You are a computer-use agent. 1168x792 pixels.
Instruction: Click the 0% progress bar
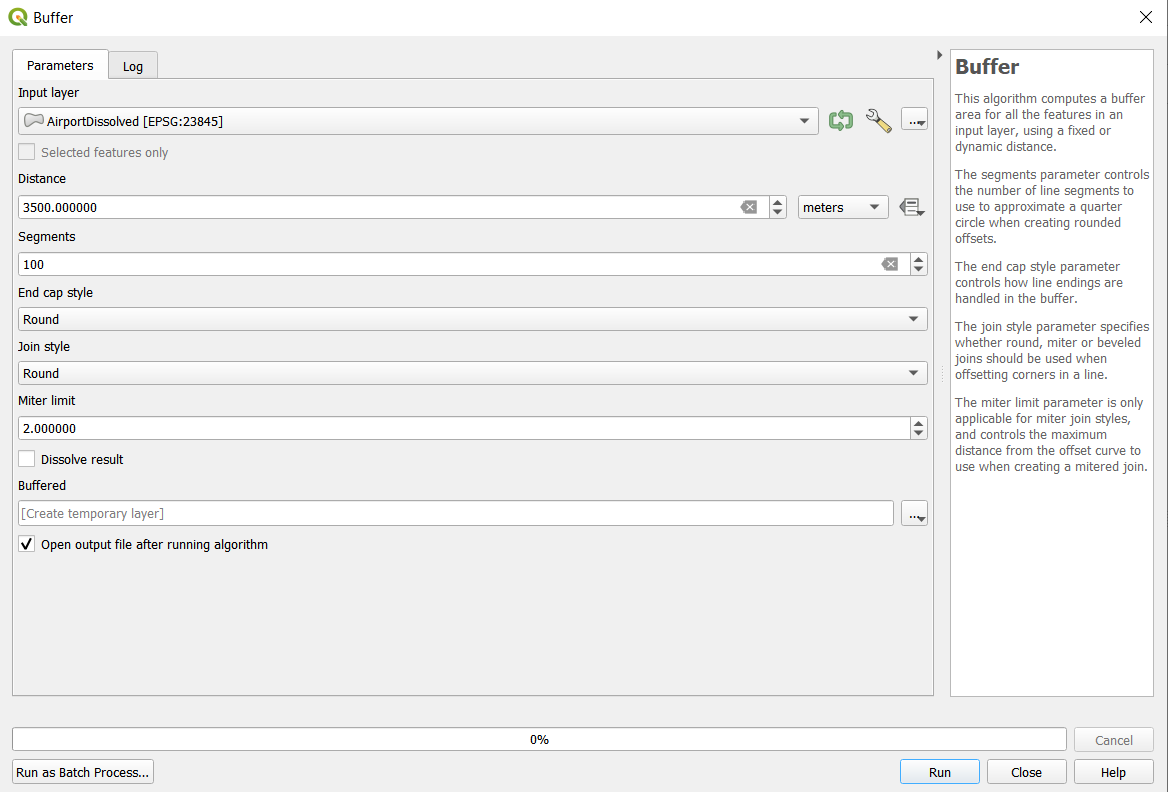539,739
